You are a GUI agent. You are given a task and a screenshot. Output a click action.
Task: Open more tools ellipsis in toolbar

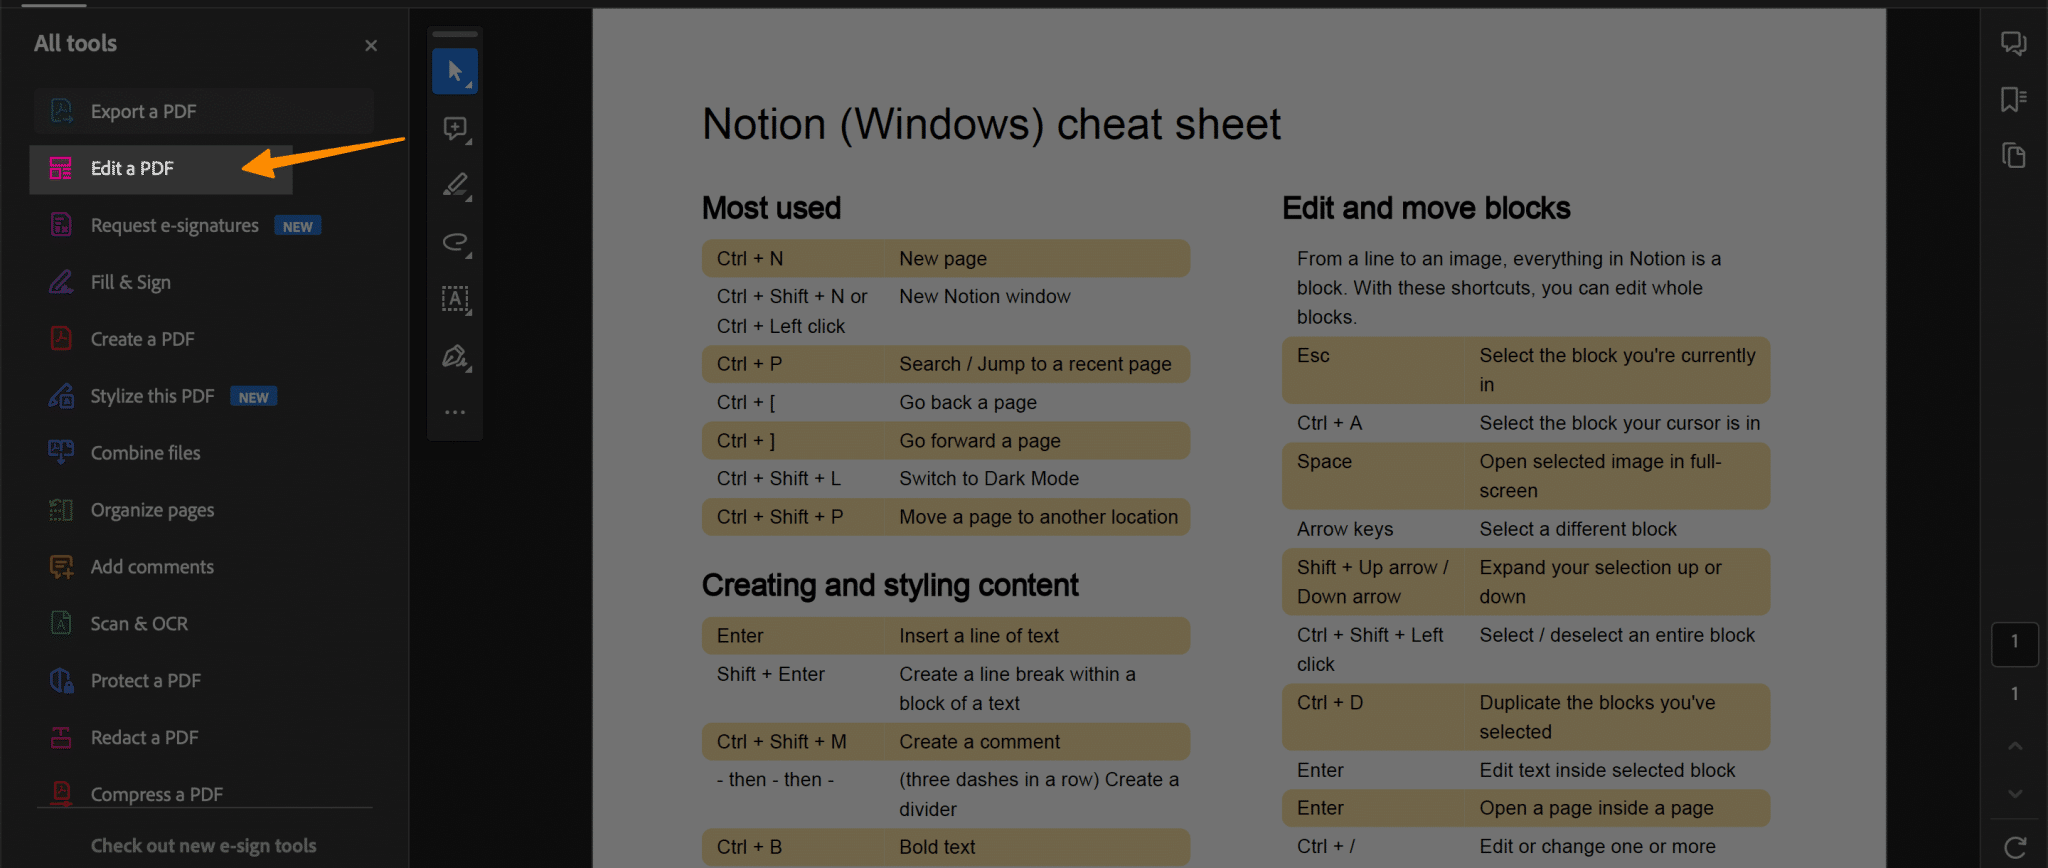pos(455,412)
